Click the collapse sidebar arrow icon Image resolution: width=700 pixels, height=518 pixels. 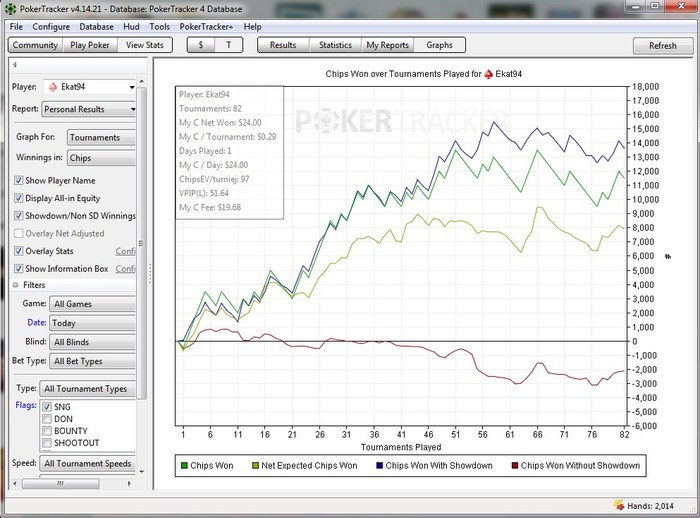tap(15, 65)
